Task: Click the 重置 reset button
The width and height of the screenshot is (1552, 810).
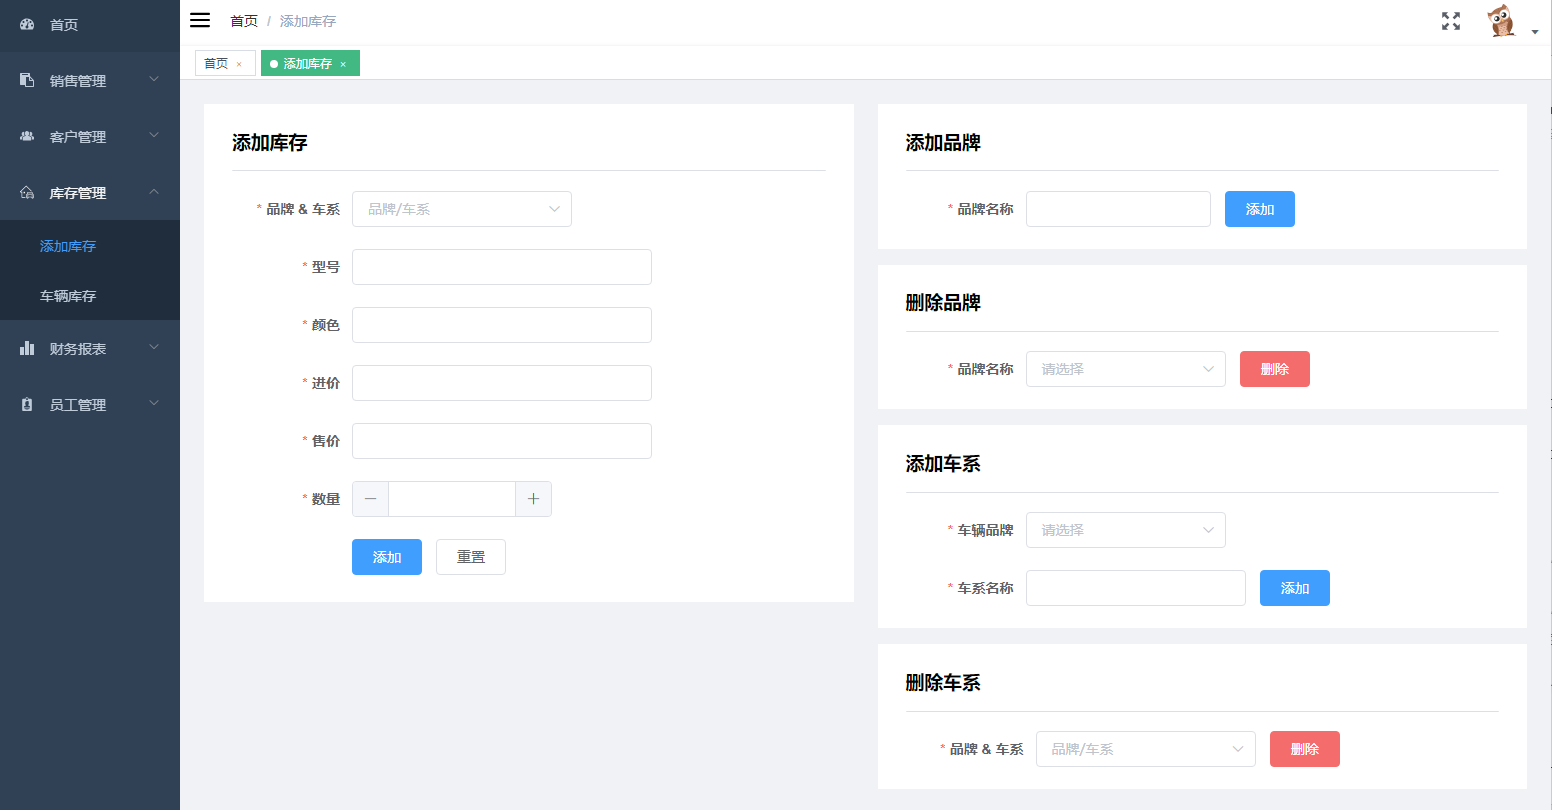Action: (x=470, y=557)
